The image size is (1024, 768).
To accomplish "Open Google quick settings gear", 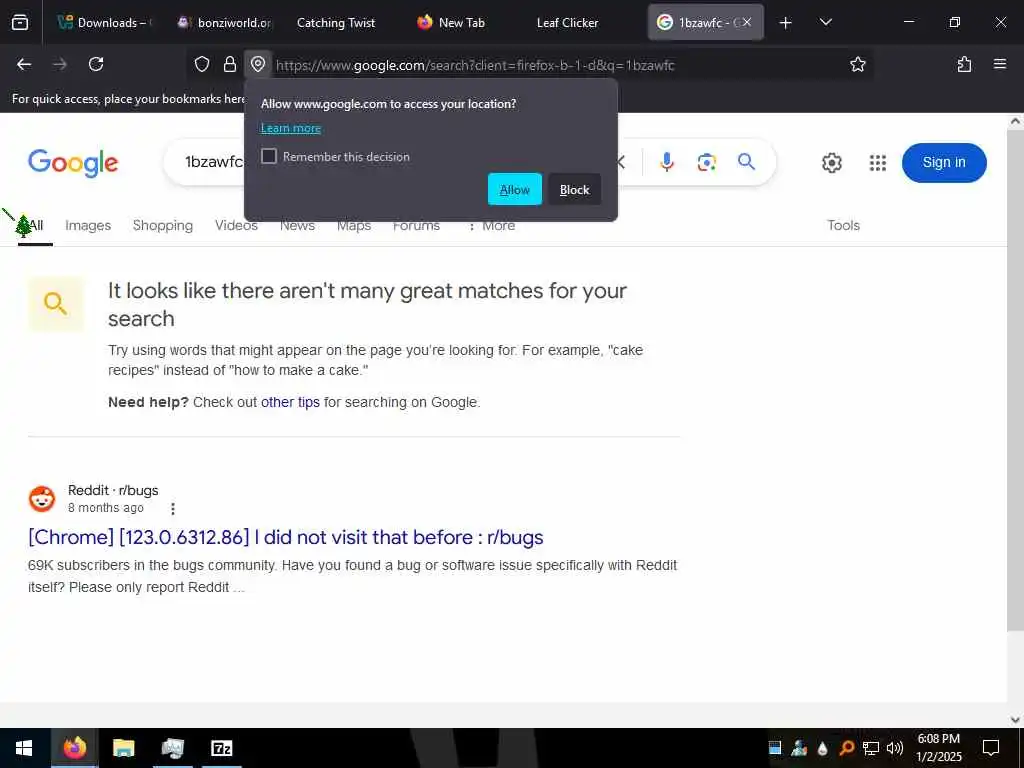I will (x=831, y=163).
